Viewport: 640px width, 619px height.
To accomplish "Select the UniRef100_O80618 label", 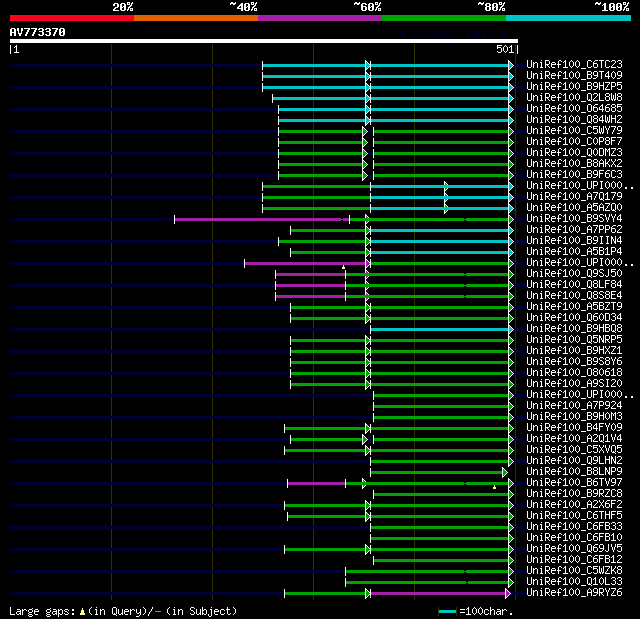I will 574,373.
